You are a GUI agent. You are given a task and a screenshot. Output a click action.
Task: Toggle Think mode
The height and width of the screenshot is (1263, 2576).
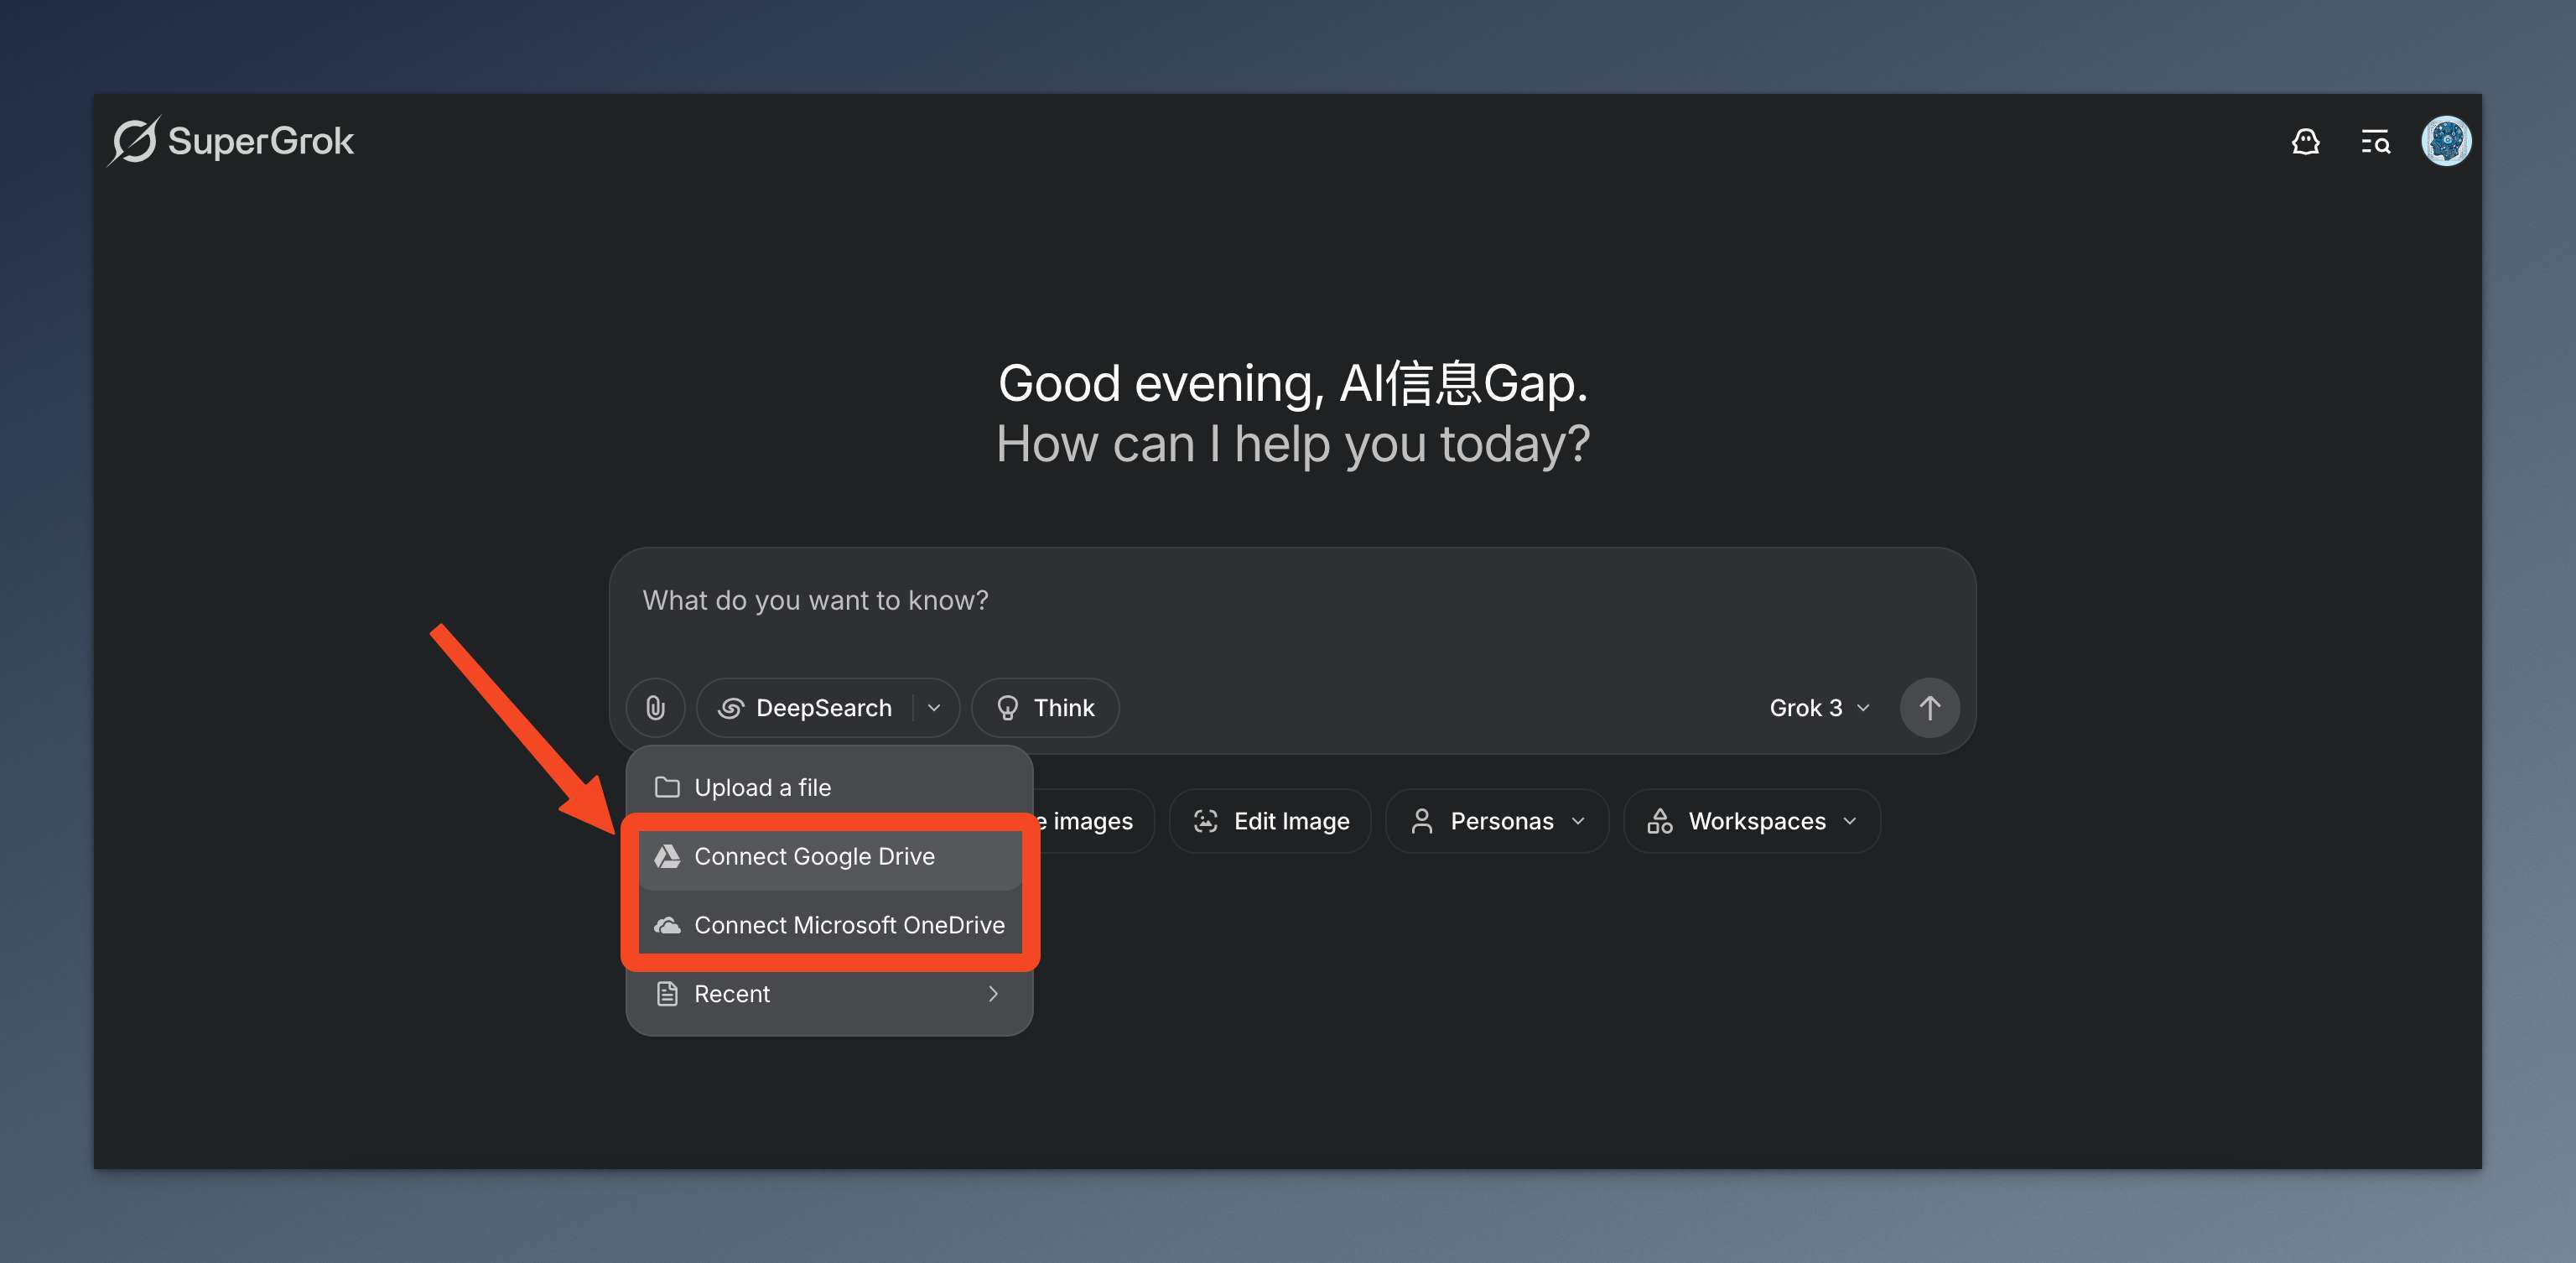click(1045, 708)
